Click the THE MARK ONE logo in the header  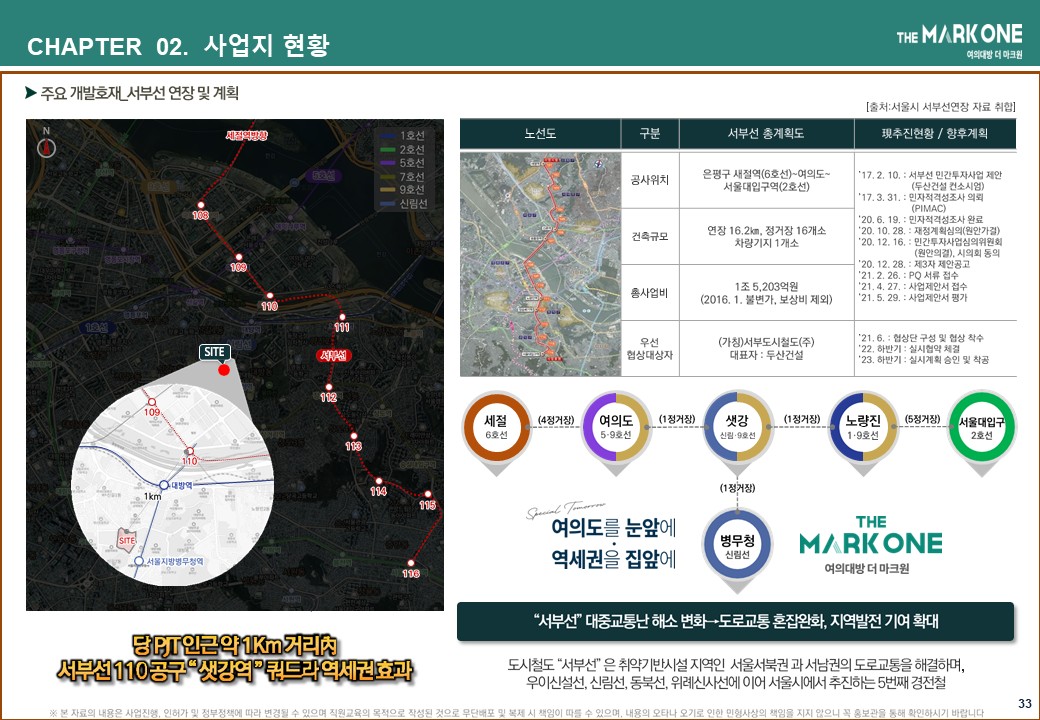[959, 40]
